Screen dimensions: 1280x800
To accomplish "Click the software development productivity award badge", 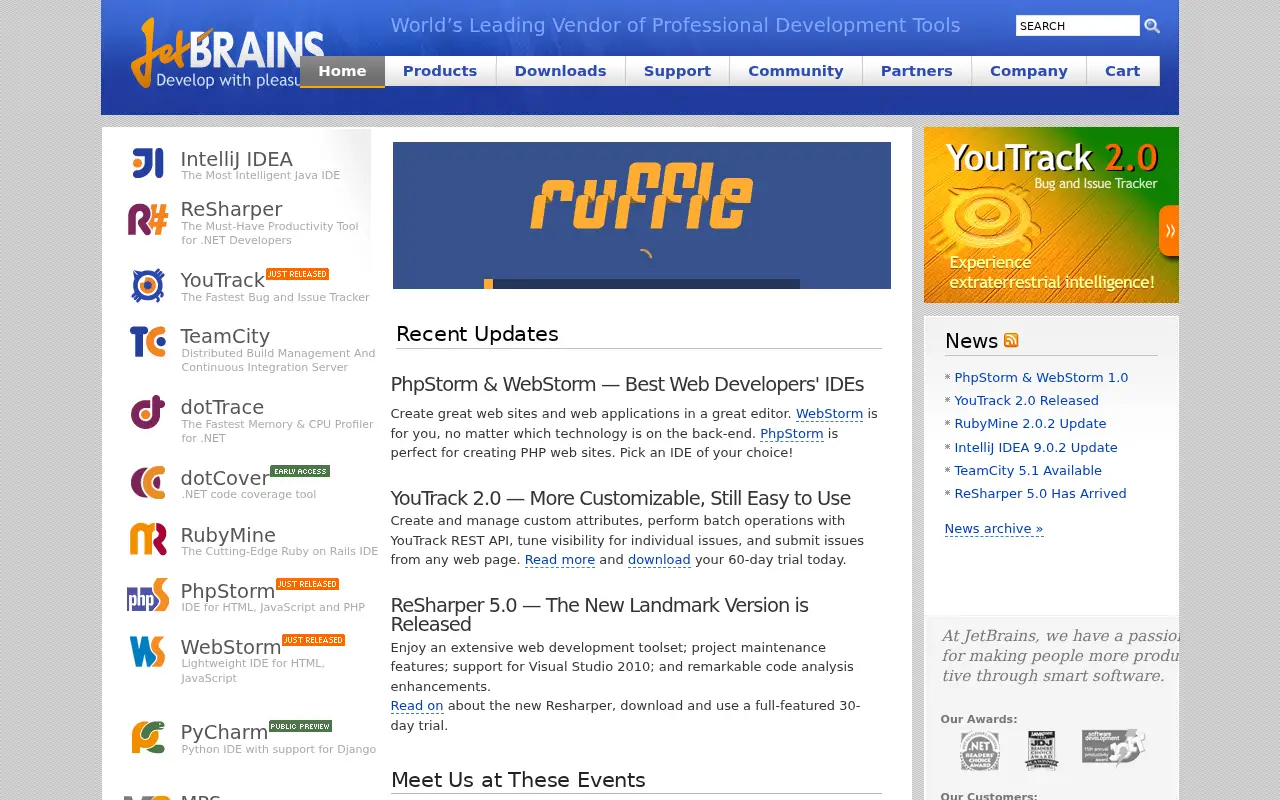I will click(x=1113, y=747).
